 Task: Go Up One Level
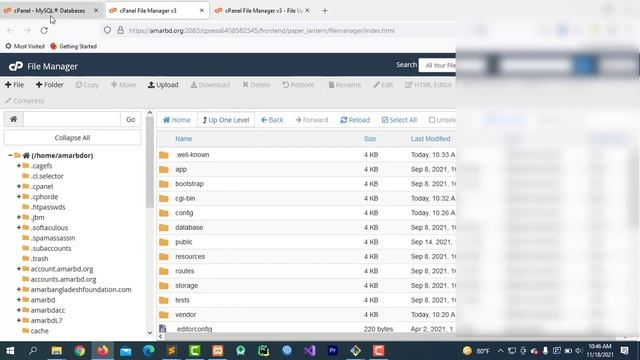point(226,120)
